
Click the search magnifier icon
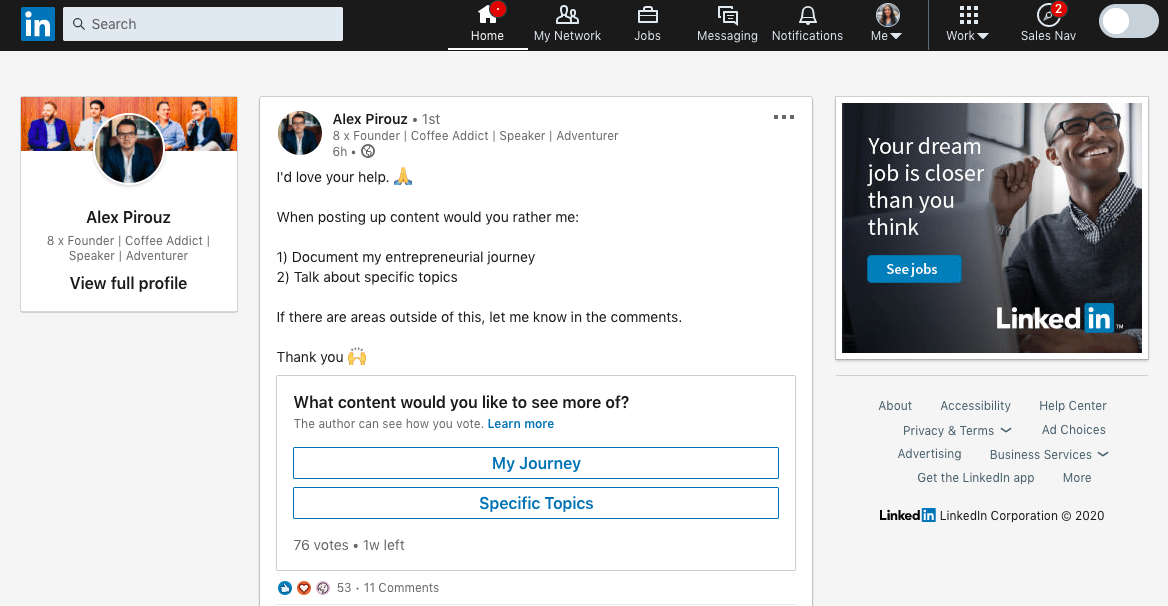(78, 24)
